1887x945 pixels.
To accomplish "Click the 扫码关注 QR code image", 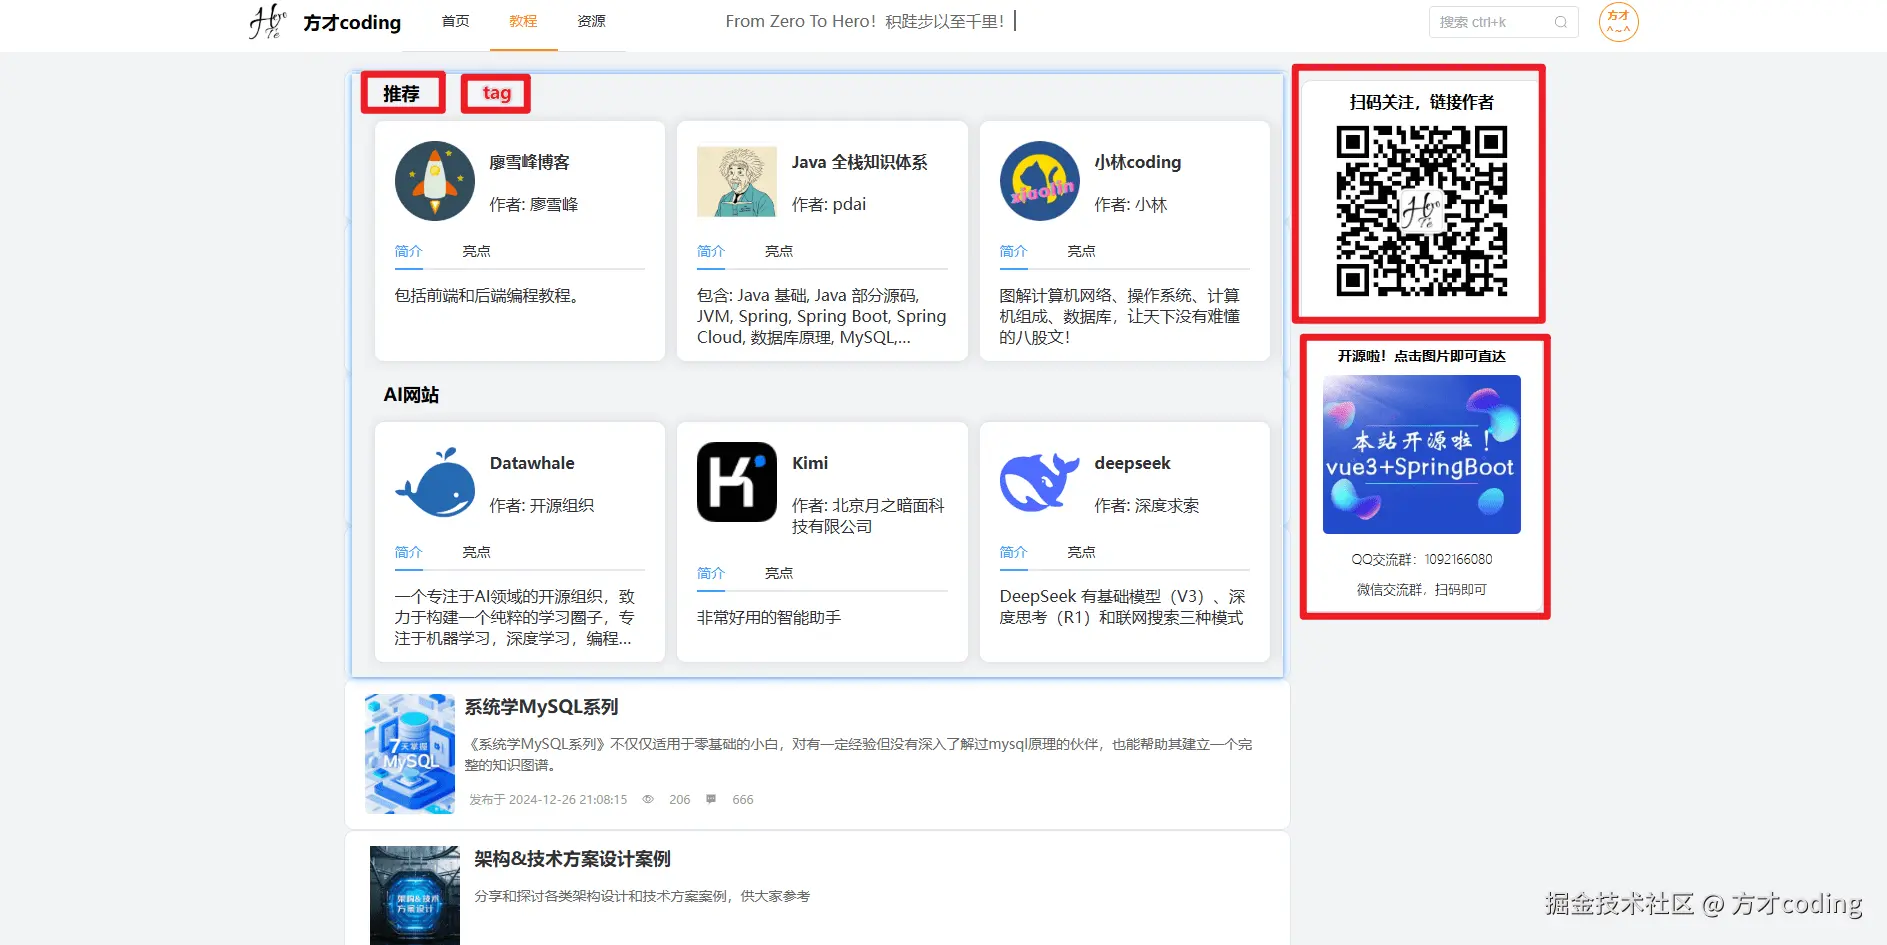I will click(1421, 211).
